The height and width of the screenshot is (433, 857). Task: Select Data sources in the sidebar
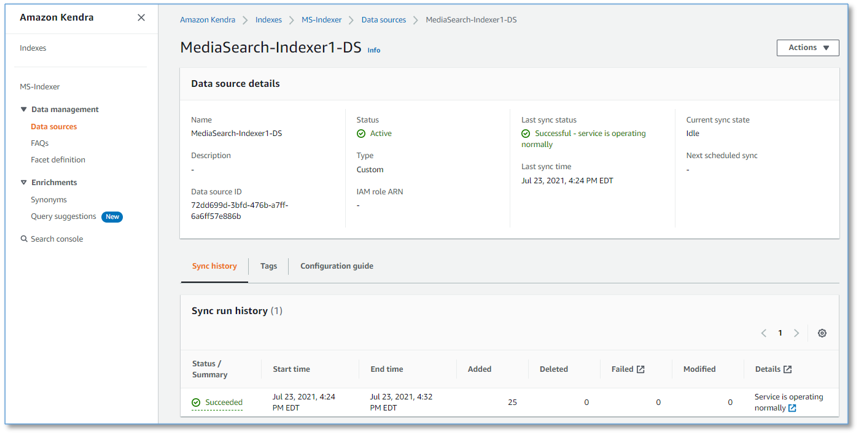[54, 126]
